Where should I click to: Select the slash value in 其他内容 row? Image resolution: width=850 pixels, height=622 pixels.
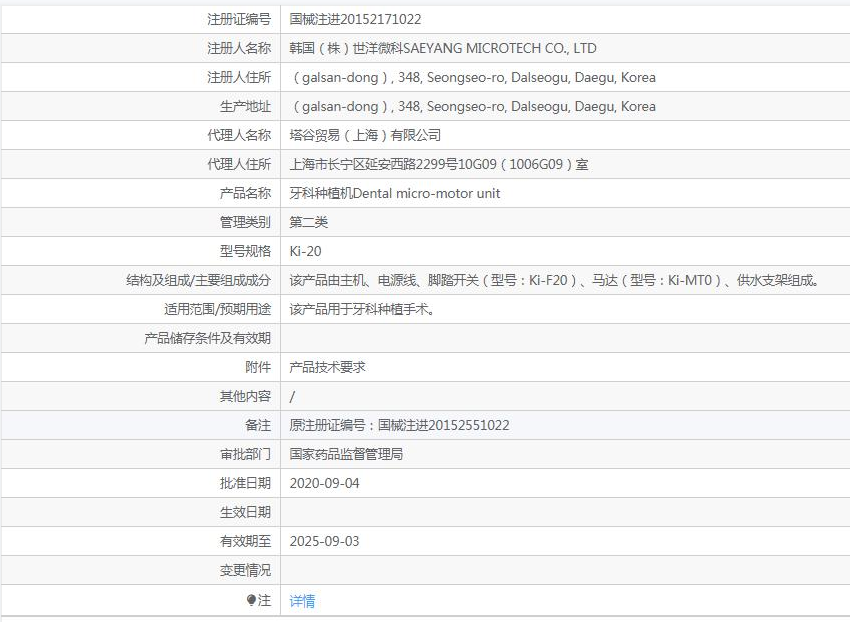(292, 397)
